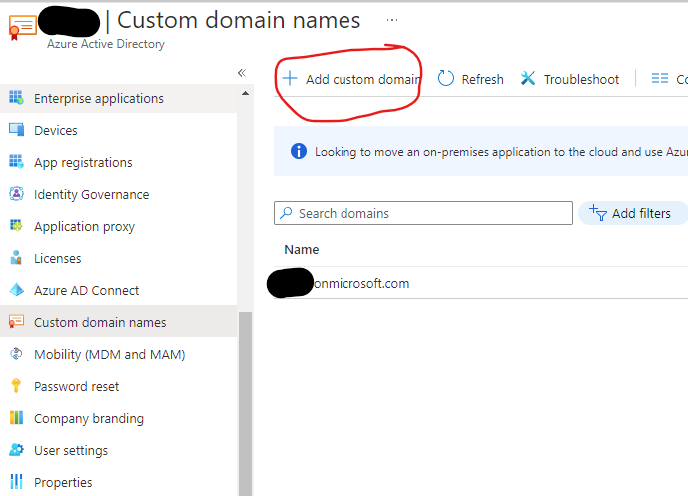
Task: Click the Properties bars icon
Action: [16, 482]
